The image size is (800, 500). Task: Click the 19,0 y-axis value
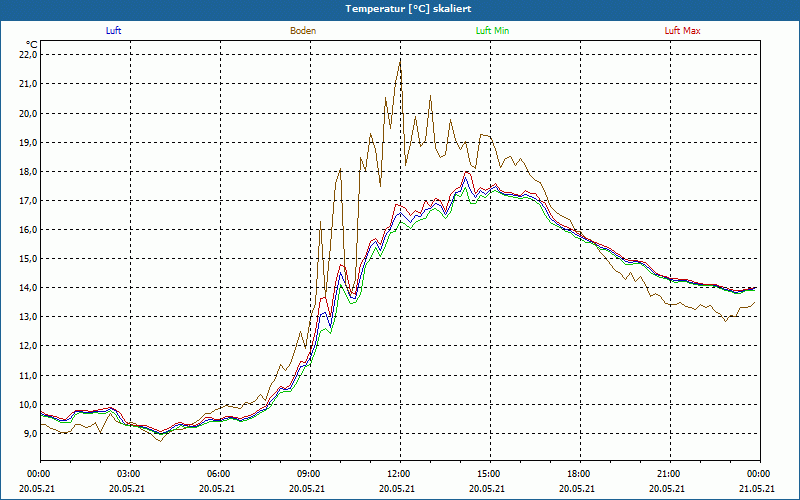tap(29, 142)
